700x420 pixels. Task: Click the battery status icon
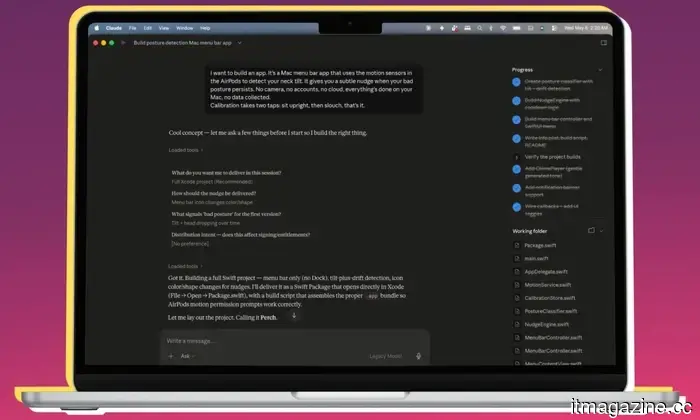tap(517, 28)
